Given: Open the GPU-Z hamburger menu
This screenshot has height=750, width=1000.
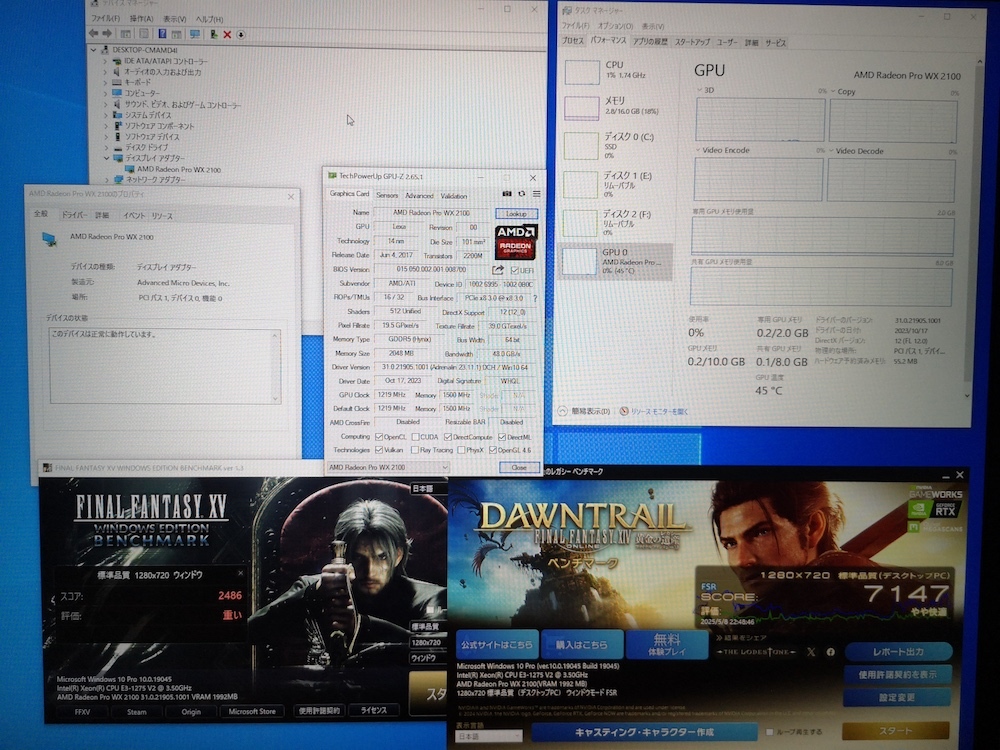Looking at the screenshot, I should [536, 194].
